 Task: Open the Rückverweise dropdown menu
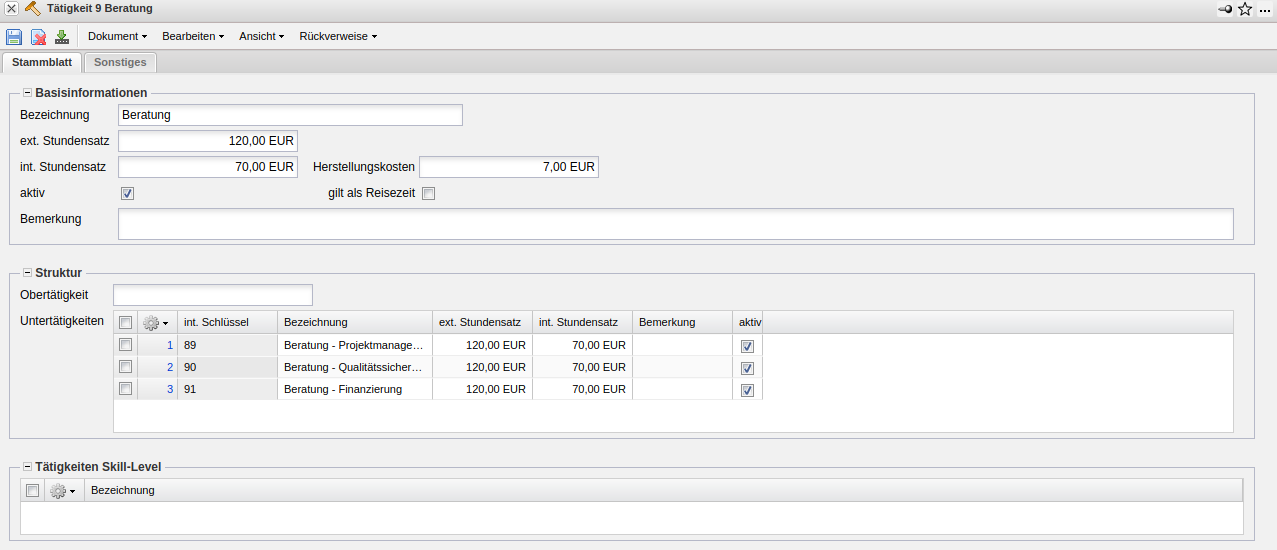point(338,36)
